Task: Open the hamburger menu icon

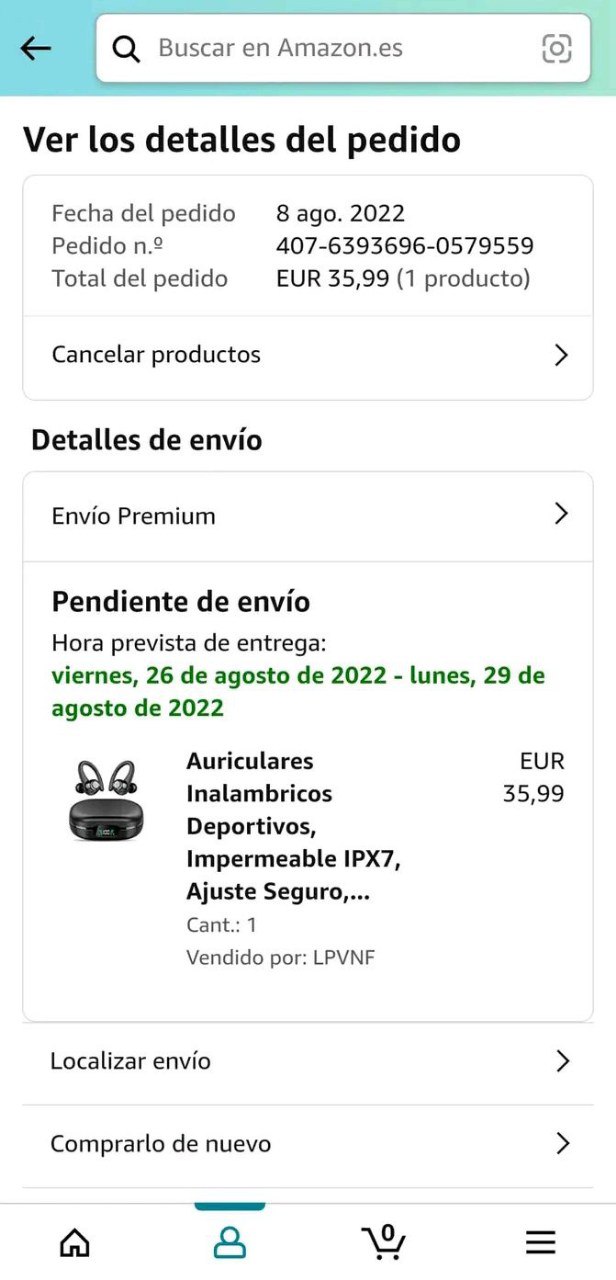Action: click(x=541, y=1243)
